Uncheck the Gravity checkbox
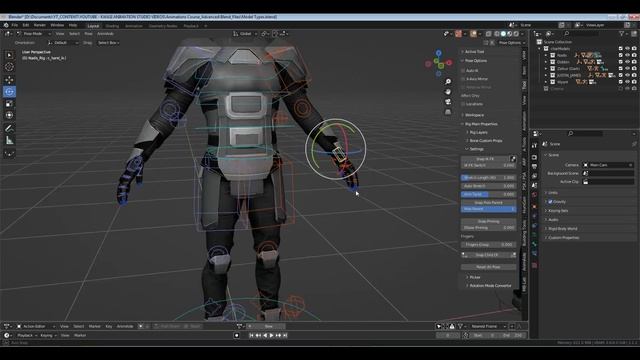The height and width of the screenshot is (360, 640). point(550,202)
